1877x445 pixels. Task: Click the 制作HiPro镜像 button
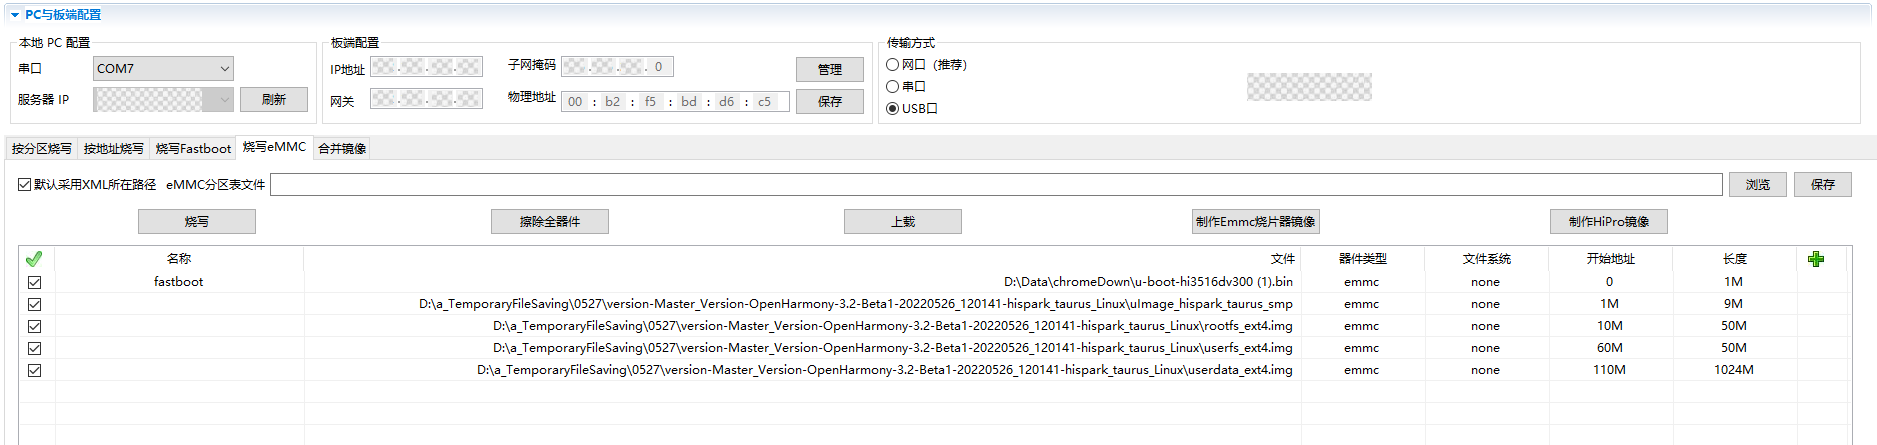point(1609,222)
